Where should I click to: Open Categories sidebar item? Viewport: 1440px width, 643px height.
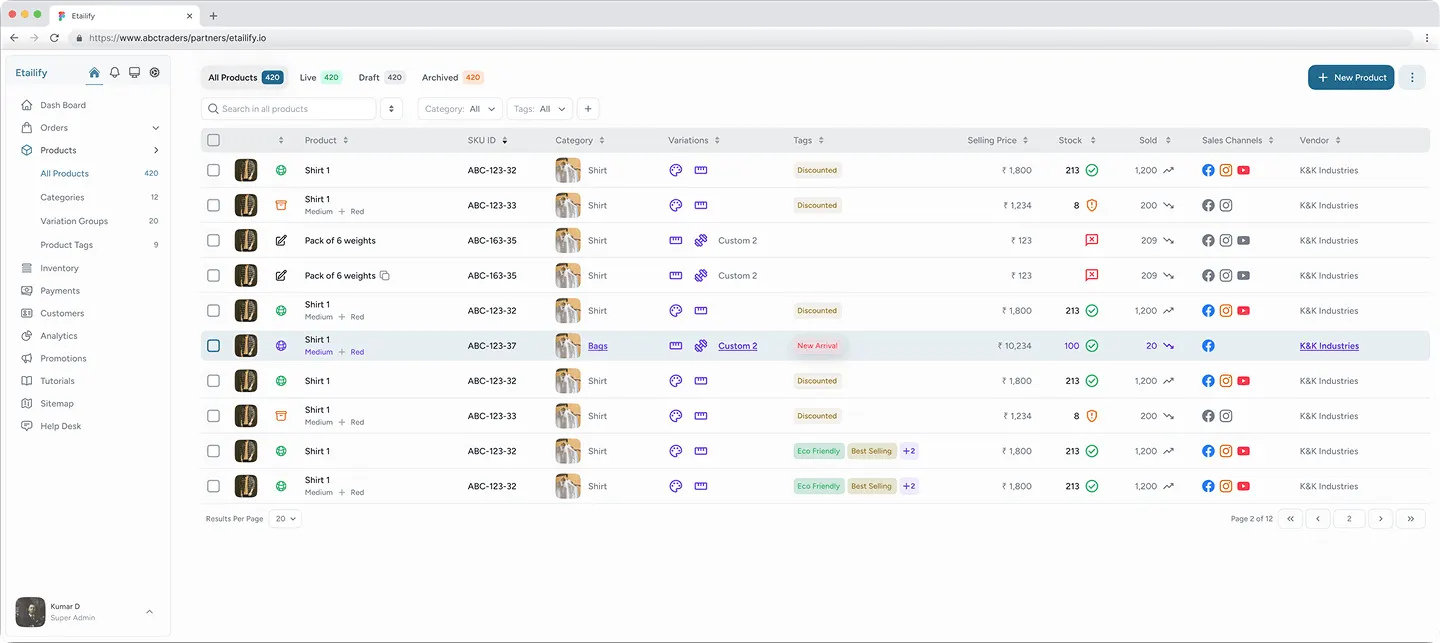coord(62,197)
